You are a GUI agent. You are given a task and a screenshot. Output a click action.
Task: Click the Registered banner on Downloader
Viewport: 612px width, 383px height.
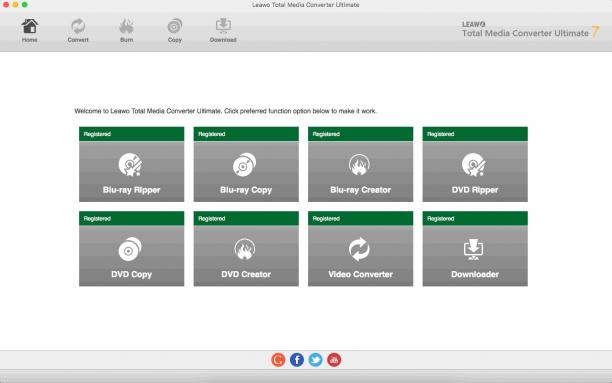(475, 218)
